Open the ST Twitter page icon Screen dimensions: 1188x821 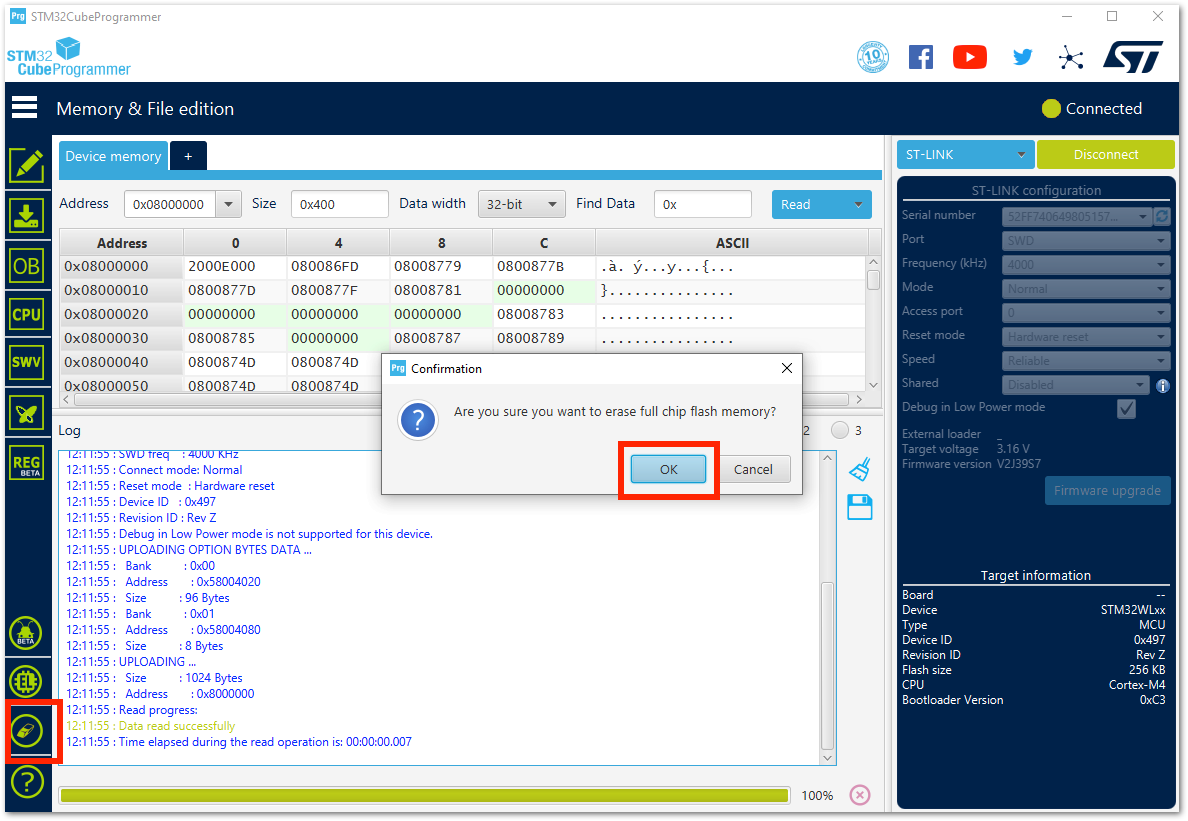[1022, 57]
